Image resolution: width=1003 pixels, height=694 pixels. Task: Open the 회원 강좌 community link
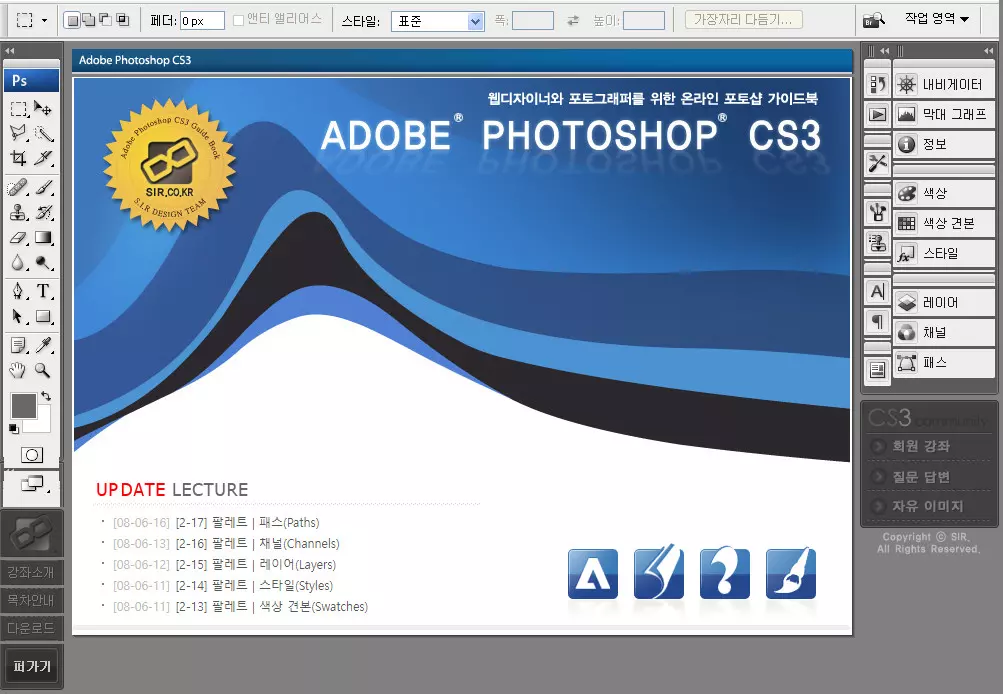(x=920, y=446)
